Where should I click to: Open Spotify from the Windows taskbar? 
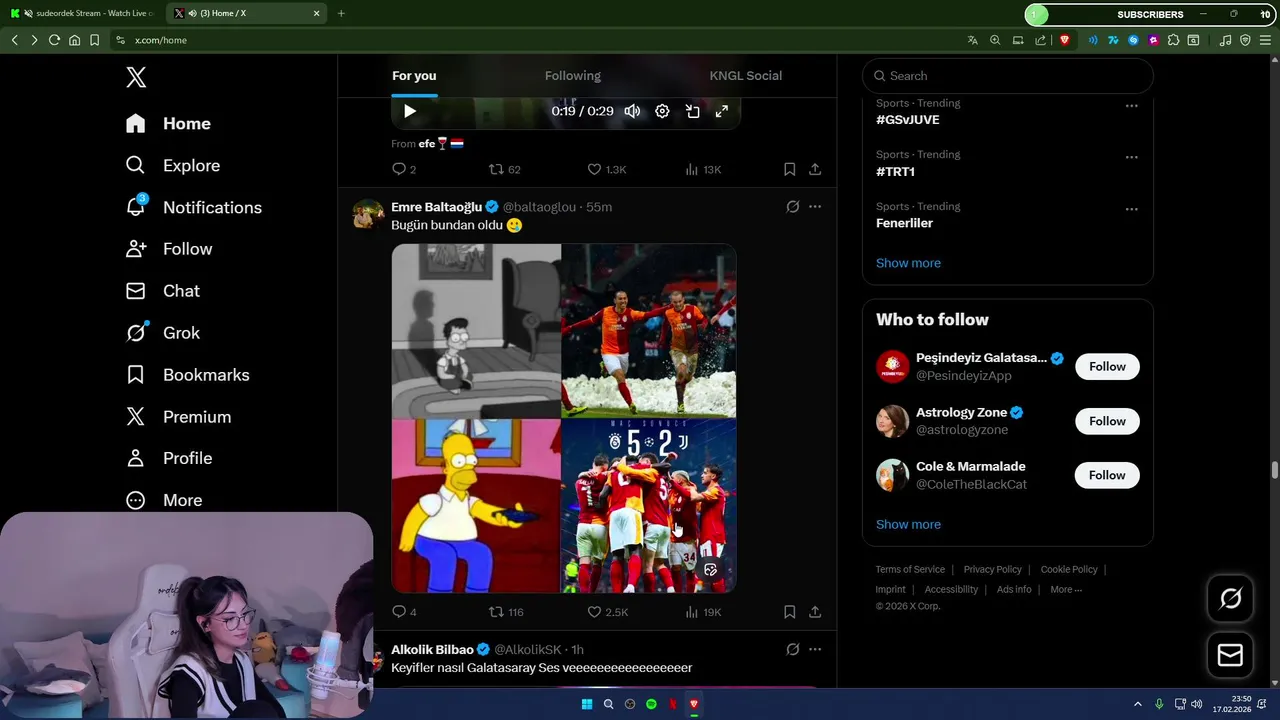point(651,704)
